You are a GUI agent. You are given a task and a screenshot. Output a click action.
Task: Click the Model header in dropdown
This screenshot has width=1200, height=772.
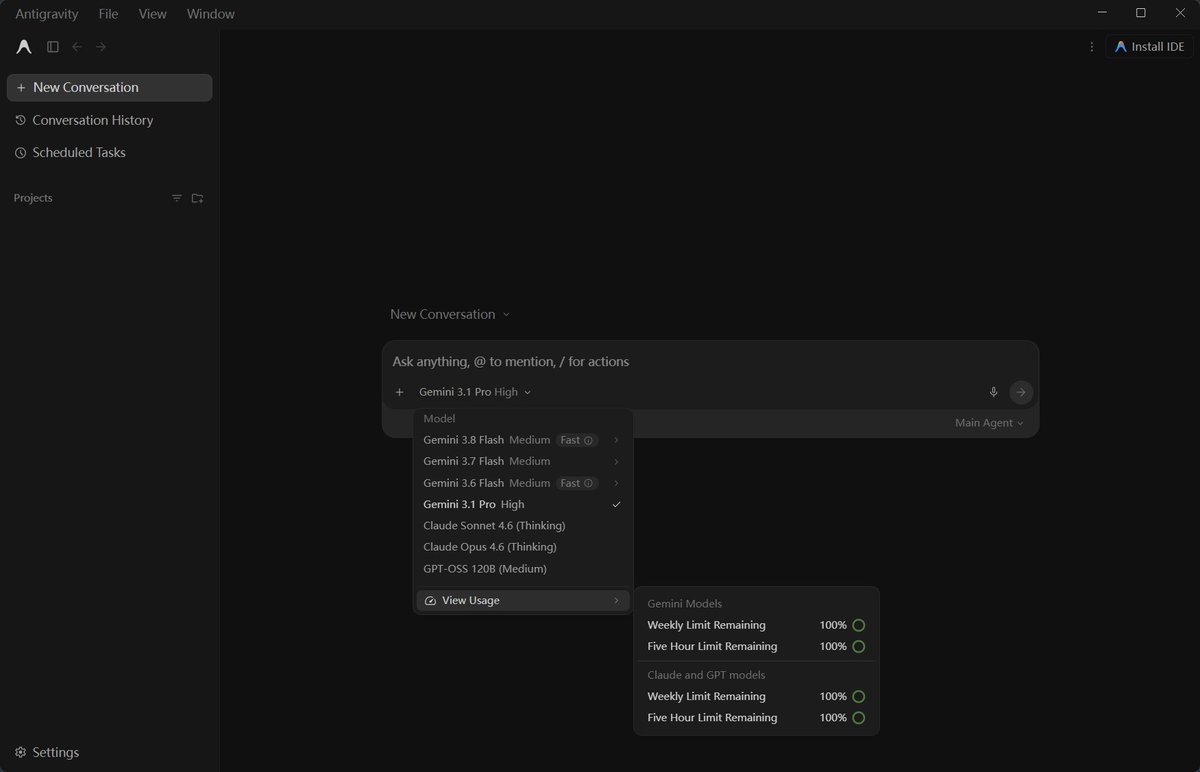pyautogui.click(x=439, y=419)
